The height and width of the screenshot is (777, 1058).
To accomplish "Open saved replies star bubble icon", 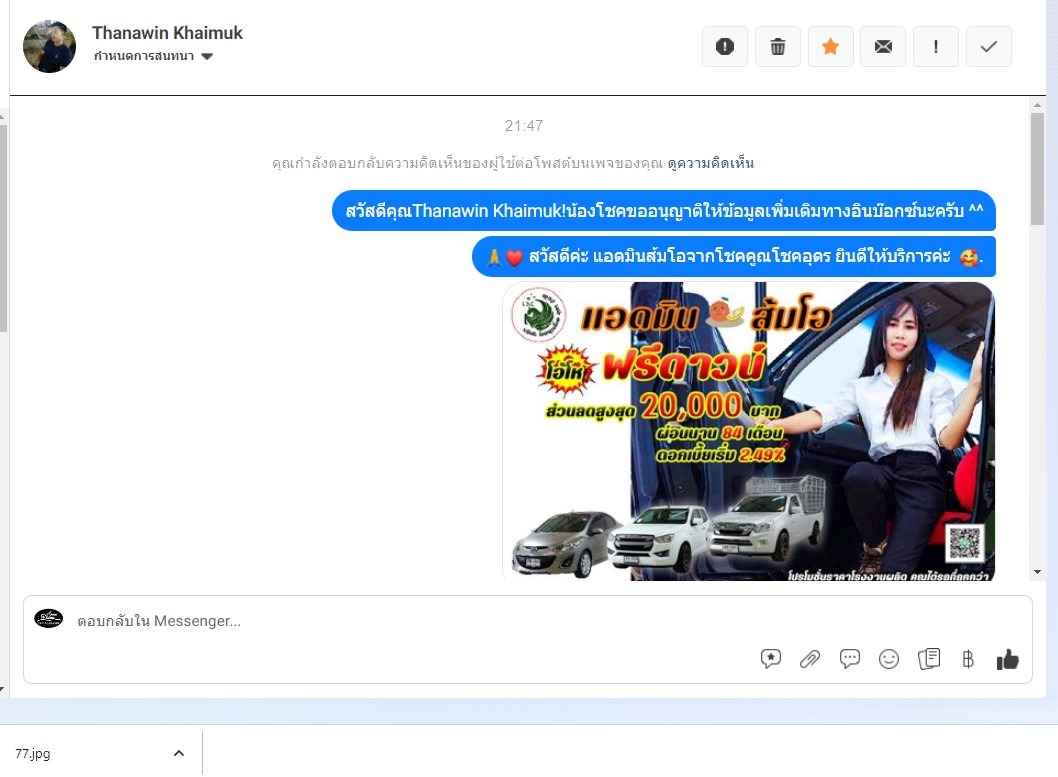I will pos(771,659).
